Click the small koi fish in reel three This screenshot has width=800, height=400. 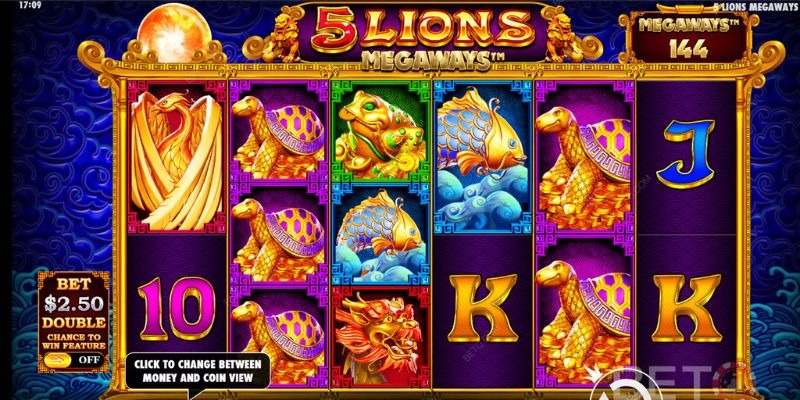[381, 234]
